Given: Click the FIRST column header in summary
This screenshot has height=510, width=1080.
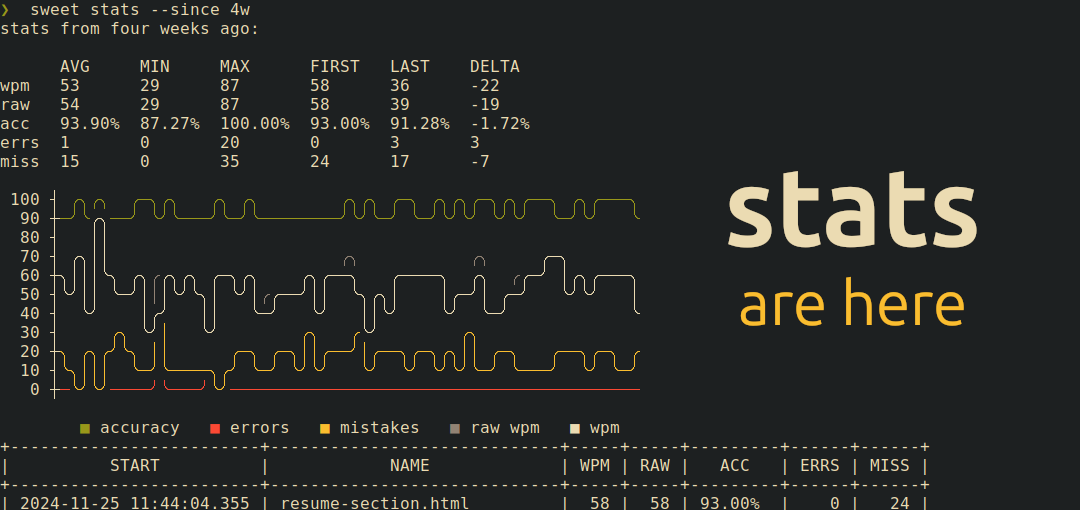Looking at the screenshot, I should click(334, 67).
